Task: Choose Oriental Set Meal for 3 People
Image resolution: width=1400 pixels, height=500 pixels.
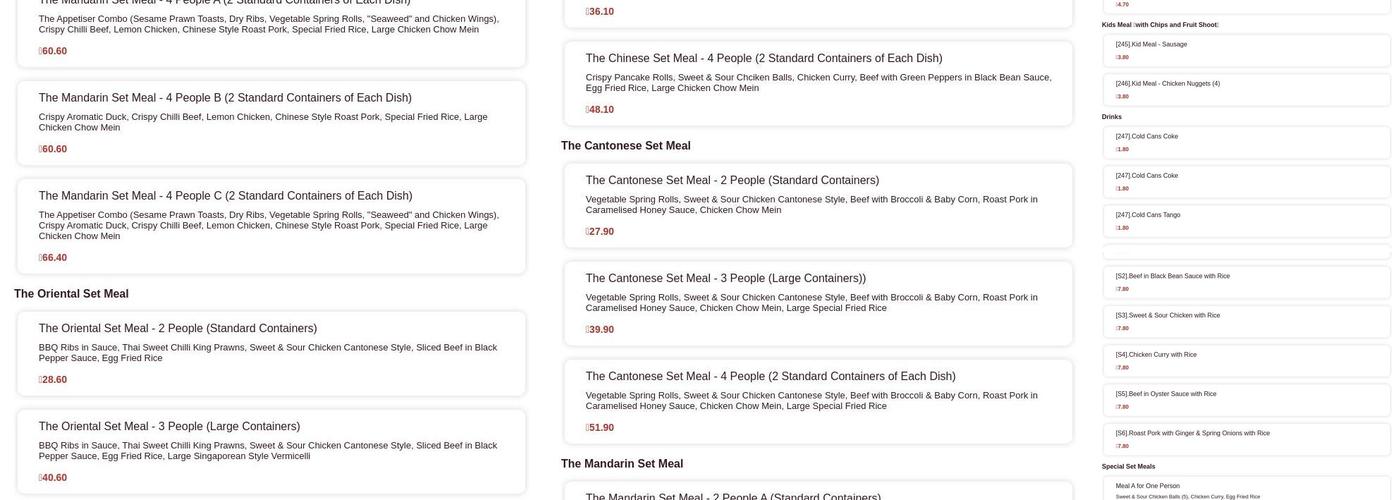Action: [x=169, y=426]
